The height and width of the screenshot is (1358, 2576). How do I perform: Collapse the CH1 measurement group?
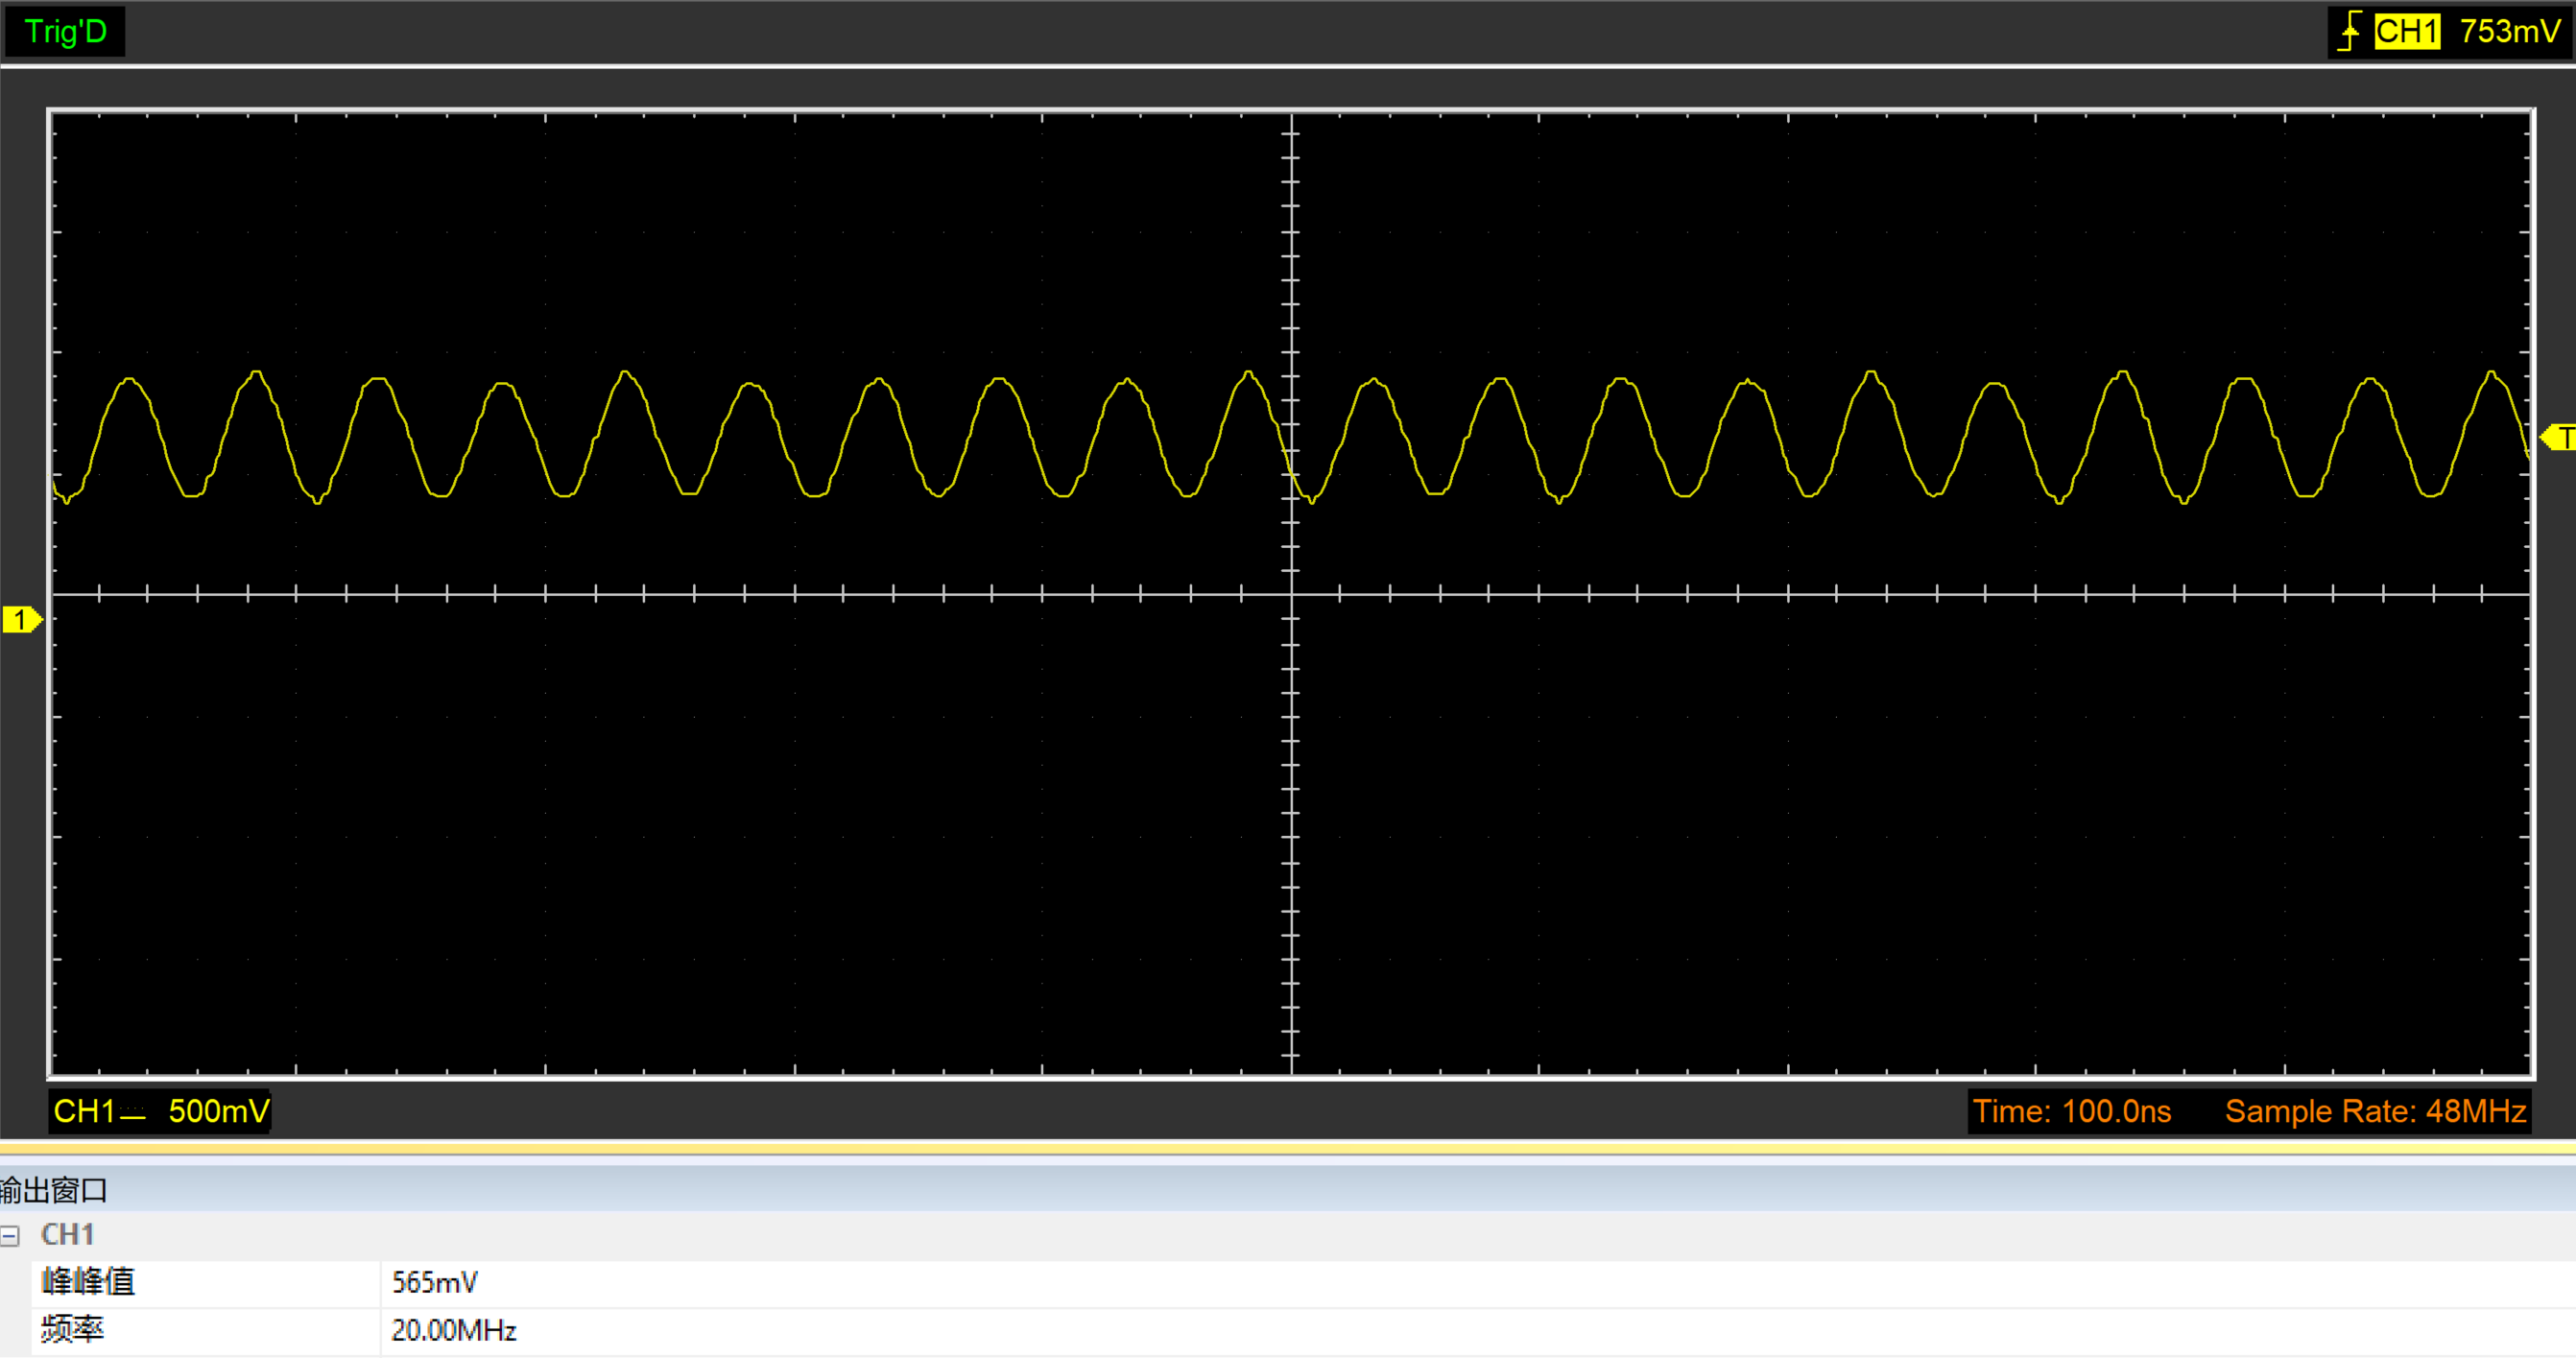(10, 1236)
